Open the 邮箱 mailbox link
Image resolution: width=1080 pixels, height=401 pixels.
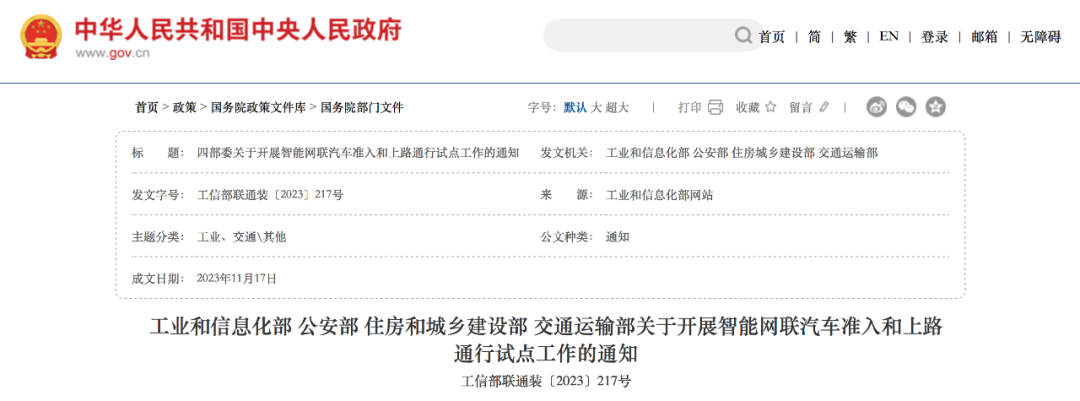click(984, 37)
